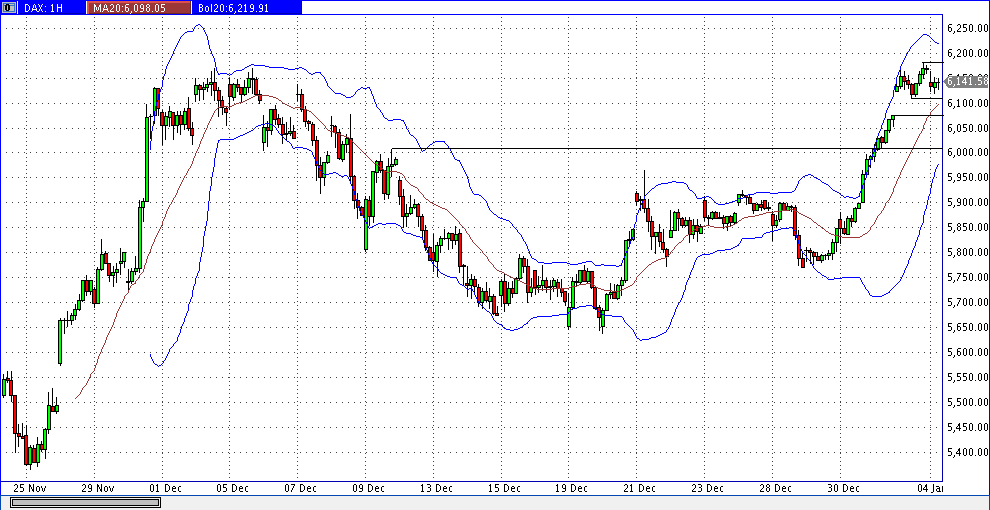Click the 13 Dec date axis label
990x510 pixels.
[x=436, y=488]
